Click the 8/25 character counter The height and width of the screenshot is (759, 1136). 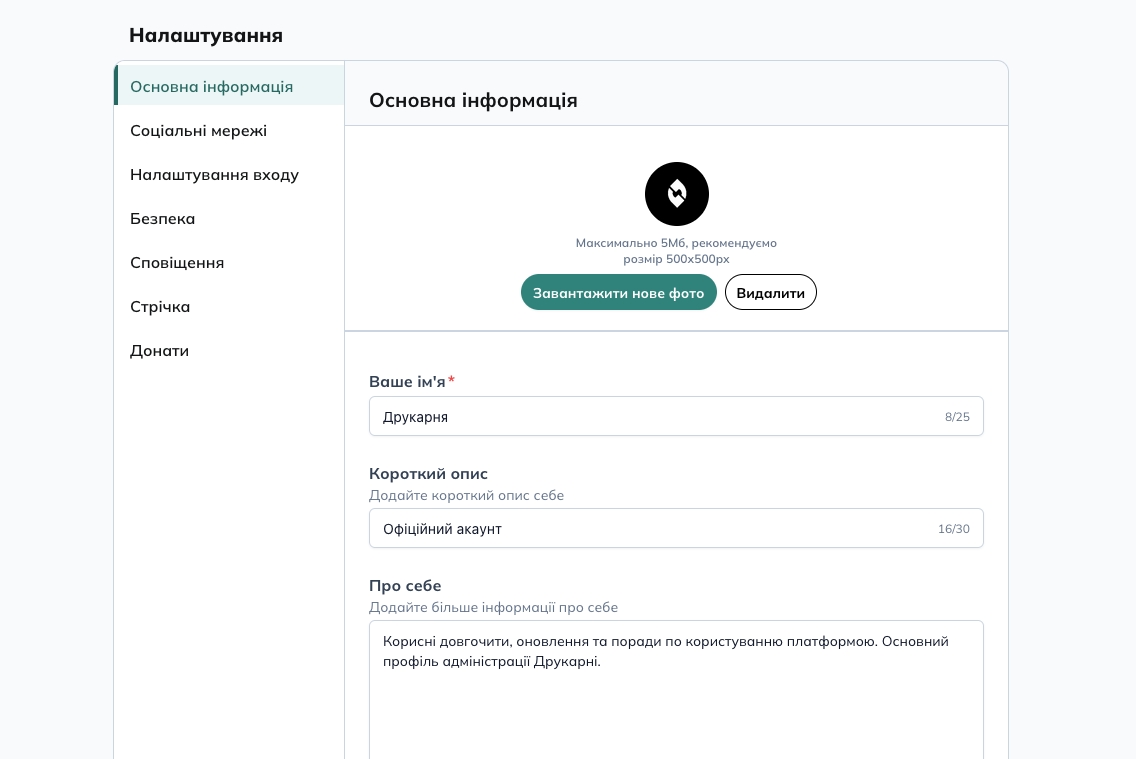point(957,417)
